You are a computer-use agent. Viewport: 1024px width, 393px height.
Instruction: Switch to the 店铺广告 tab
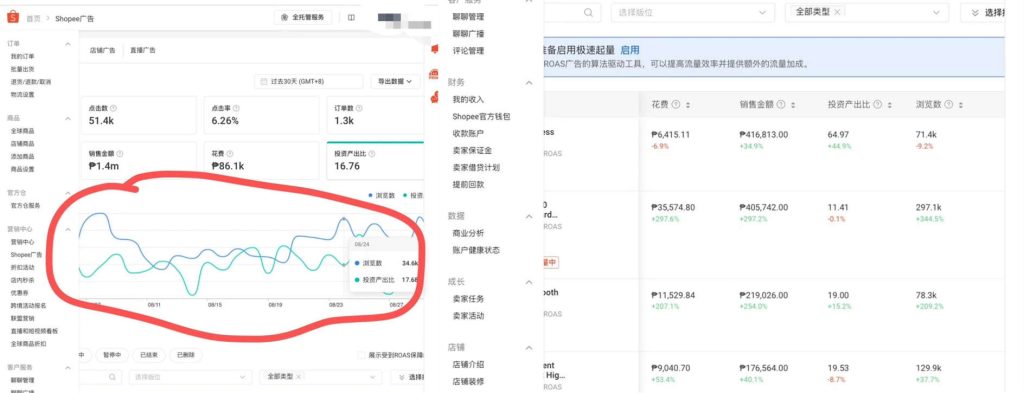click(x=103, y=50)
